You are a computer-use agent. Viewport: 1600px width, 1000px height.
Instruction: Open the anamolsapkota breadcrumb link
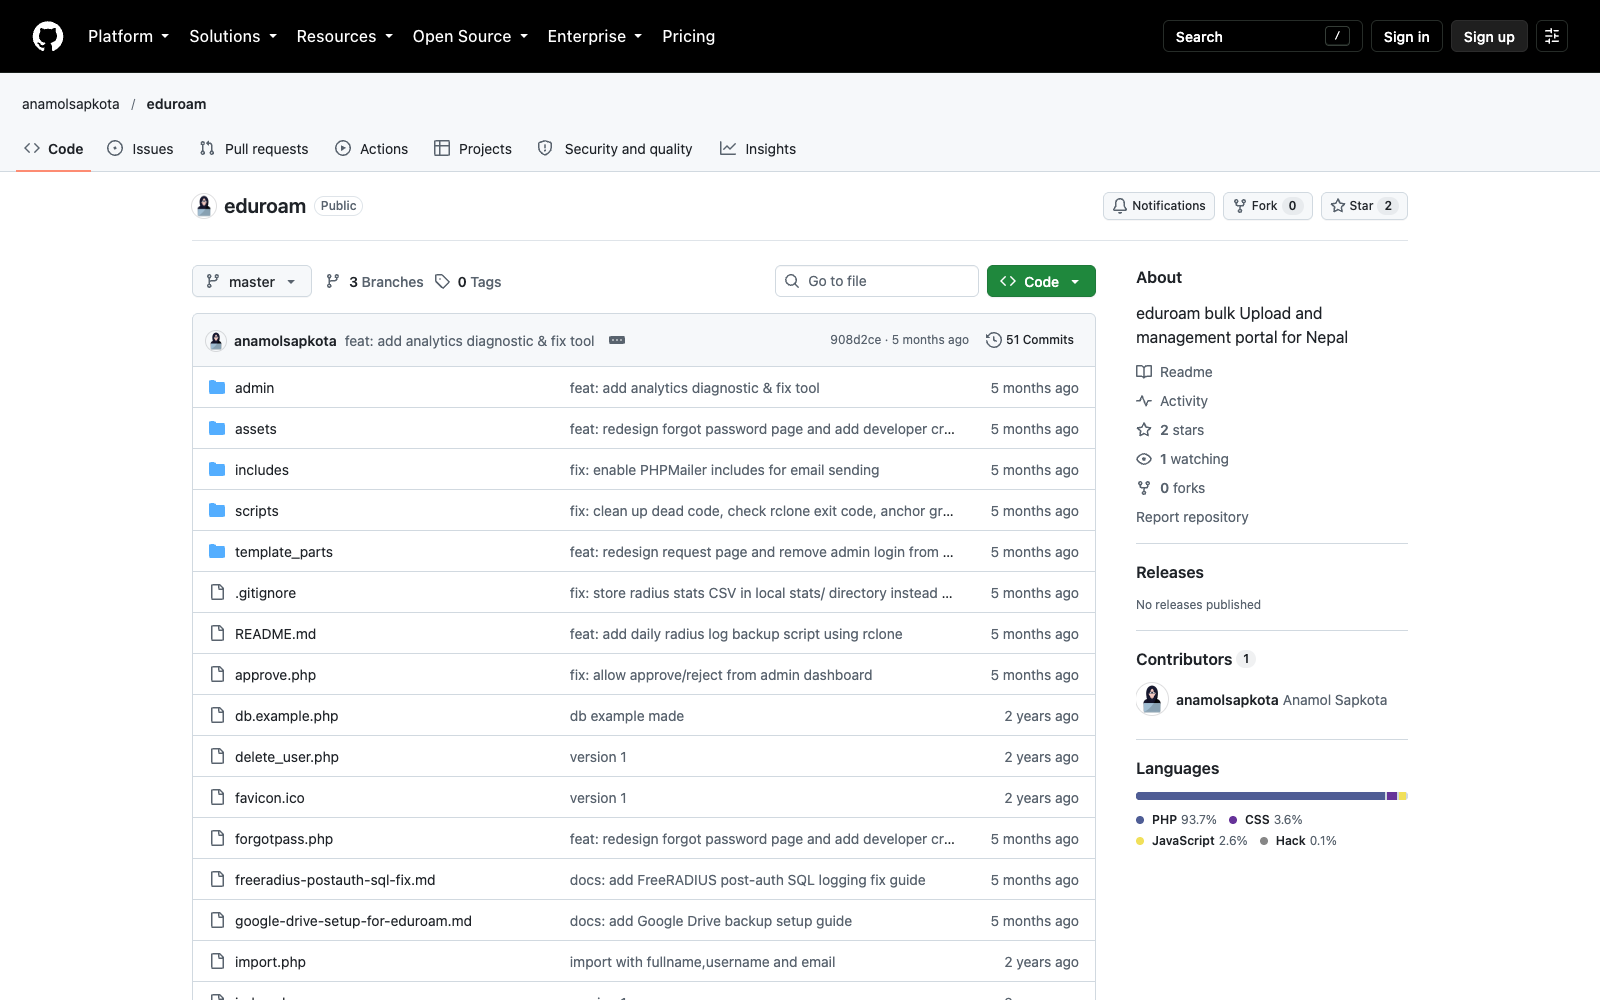click(x=71, y=104)
